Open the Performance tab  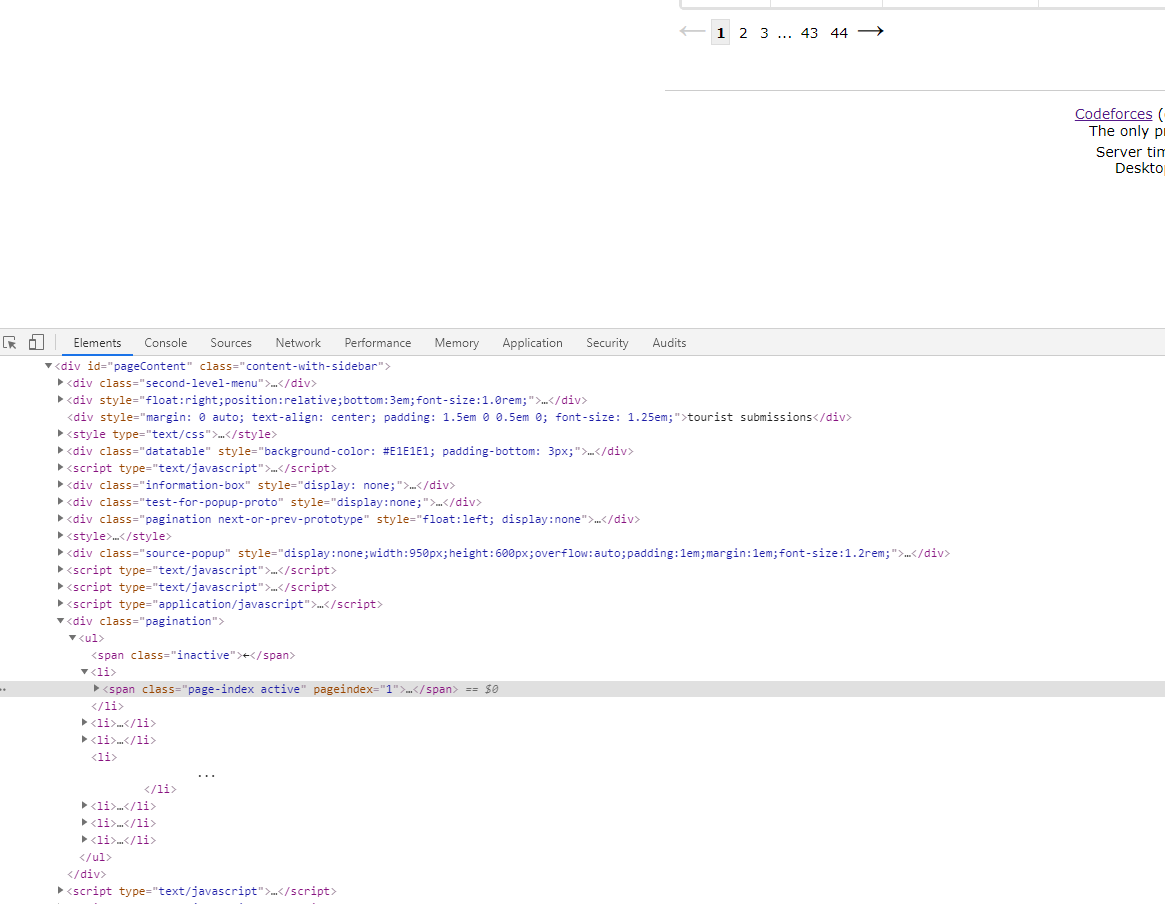377,343
